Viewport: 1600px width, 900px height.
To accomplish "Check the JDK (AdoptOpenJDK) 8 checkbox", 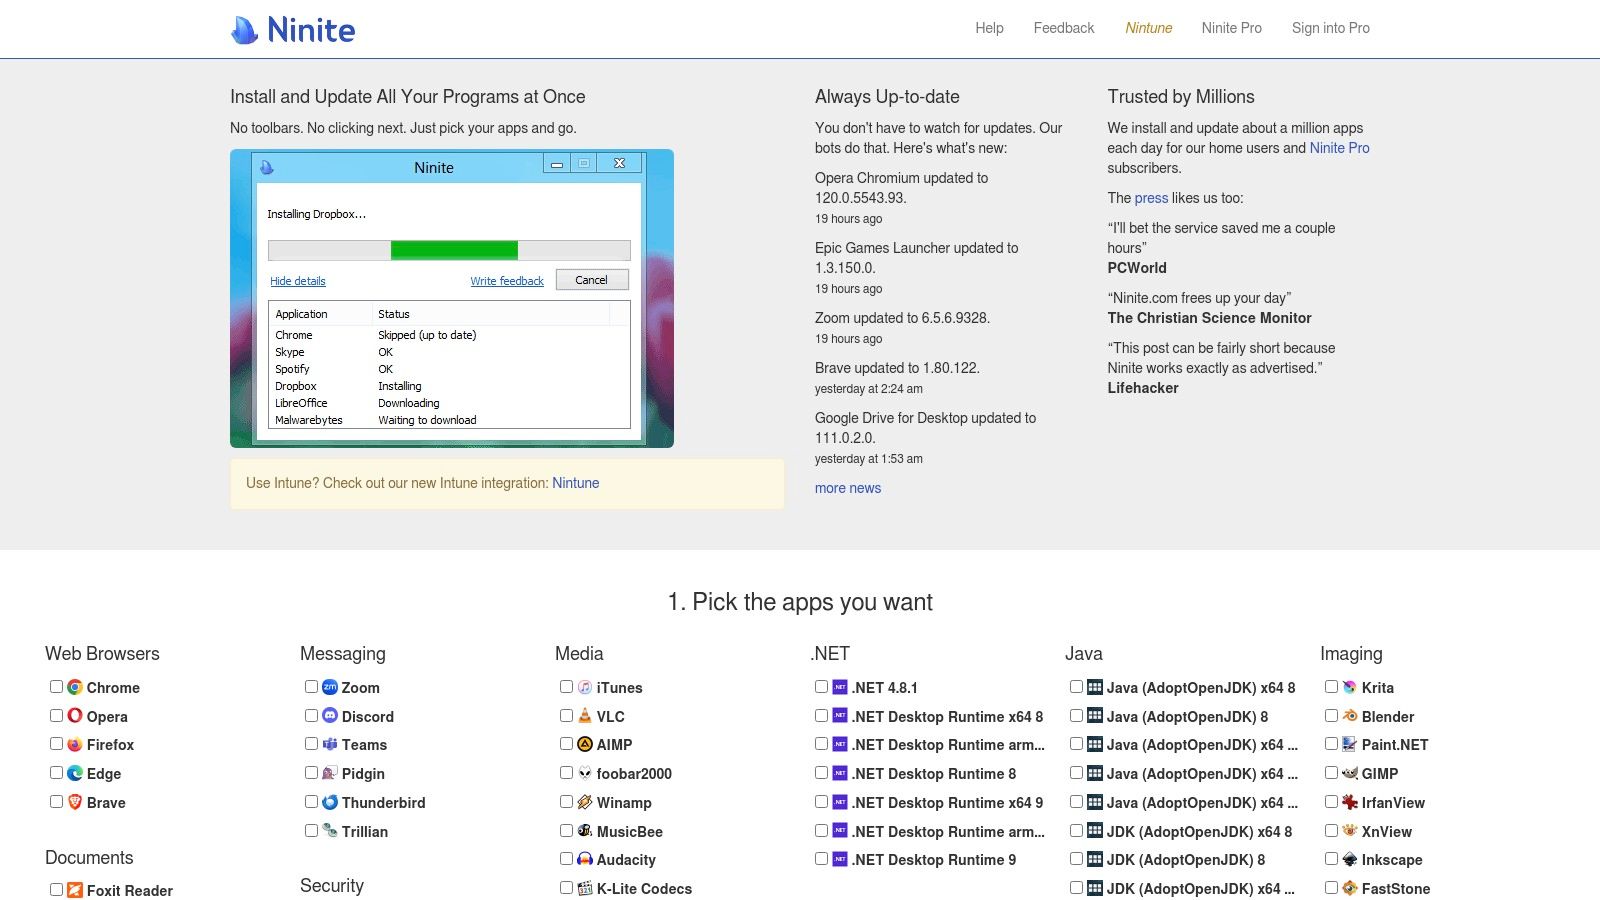I will 1076,858.
